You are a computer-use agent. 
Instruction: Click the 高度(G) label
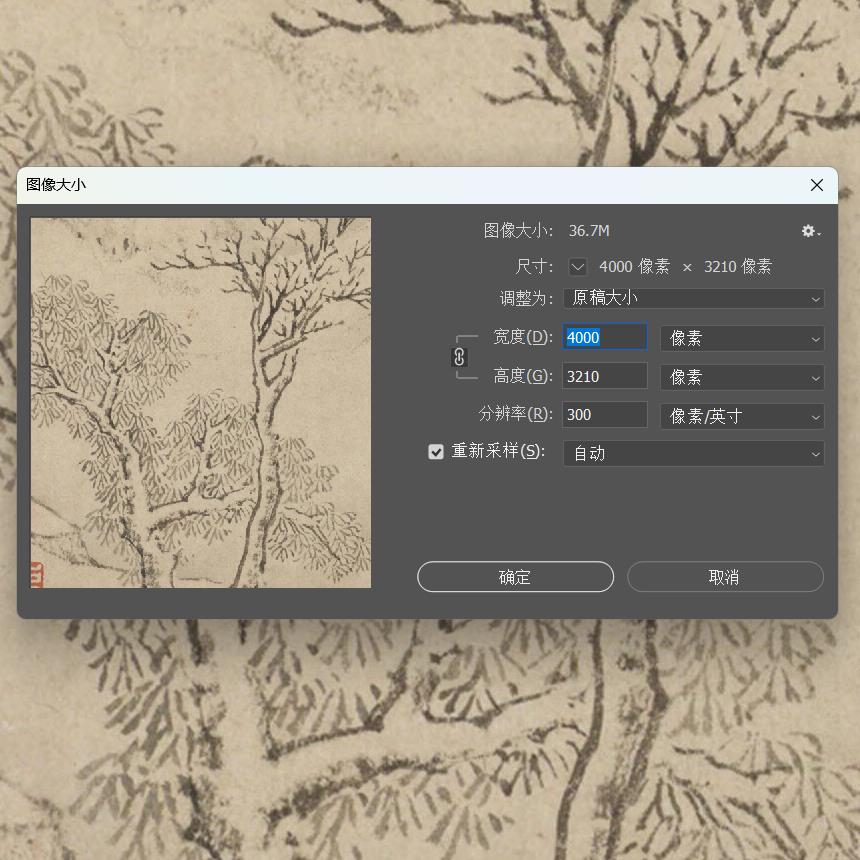point(523,376)
